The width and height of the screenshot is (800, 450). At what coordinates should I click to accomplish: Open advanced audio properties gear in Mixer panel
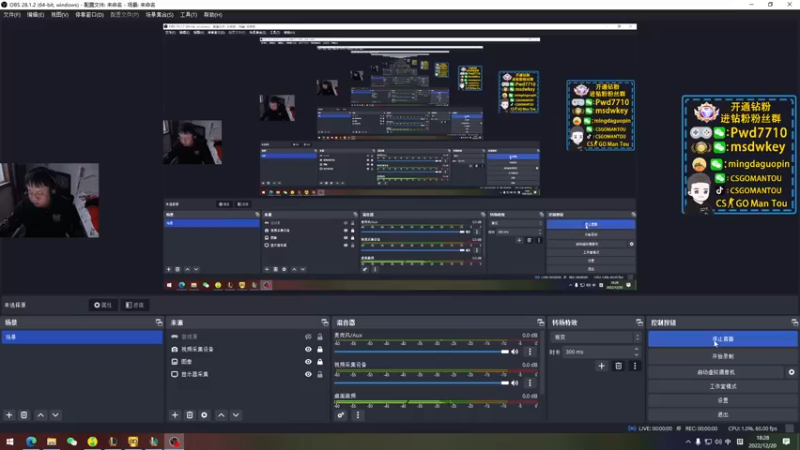pos(341,415)
